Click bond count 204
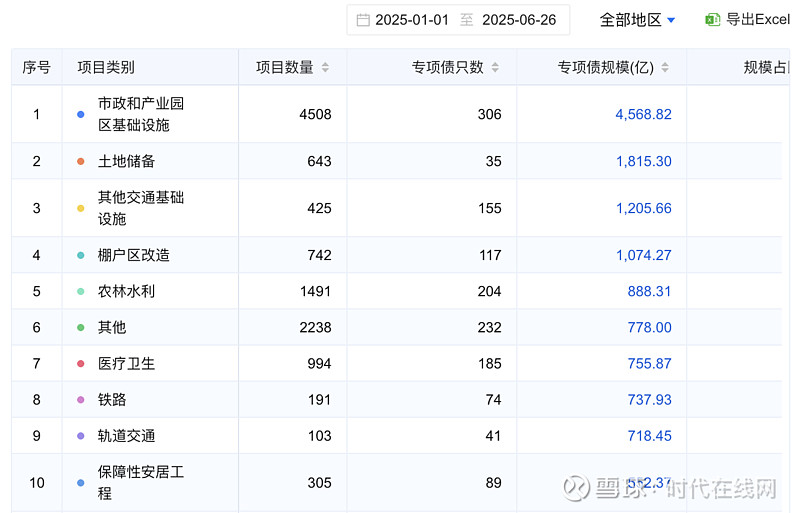The image size is (800, 513). [x=490, y=291]
